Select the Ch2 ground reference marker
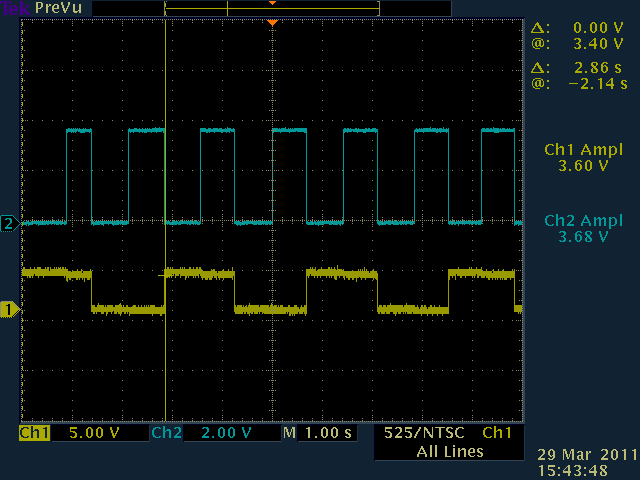The image size is (640, 480). coord(9,223)
